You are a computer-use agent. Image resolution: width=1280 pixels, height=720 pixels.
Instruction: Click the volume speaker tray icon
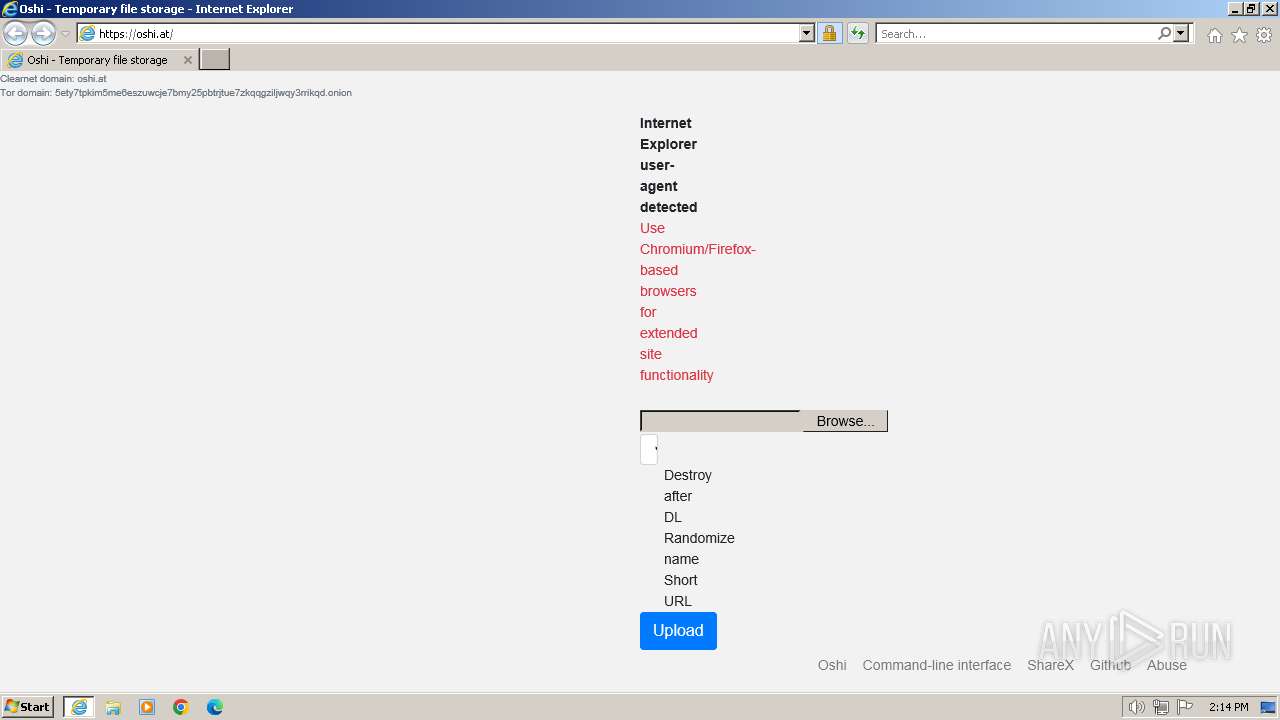[x=1136, y=707]
